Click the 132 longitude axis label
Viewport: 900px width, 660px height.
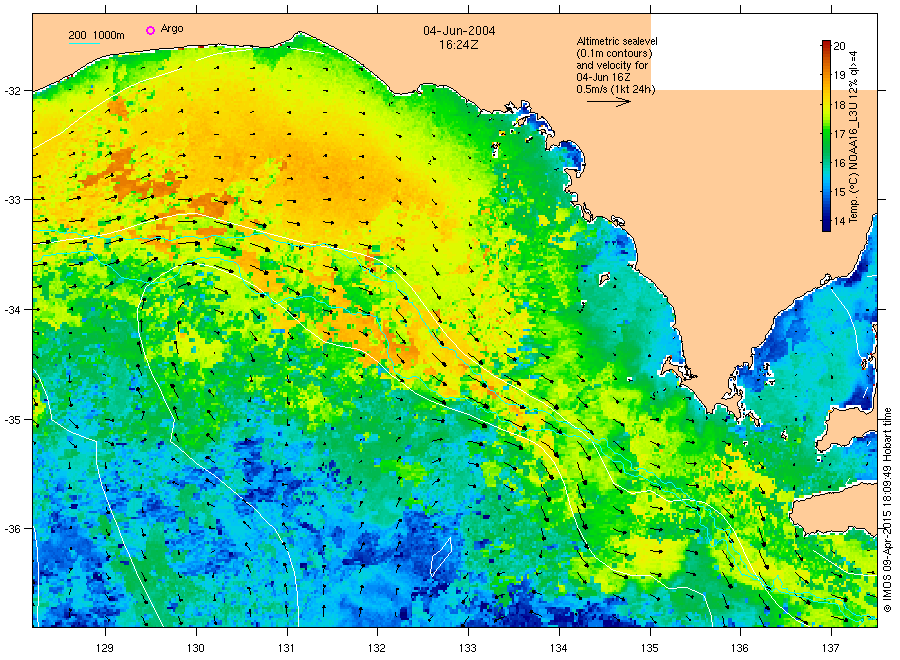377,649
